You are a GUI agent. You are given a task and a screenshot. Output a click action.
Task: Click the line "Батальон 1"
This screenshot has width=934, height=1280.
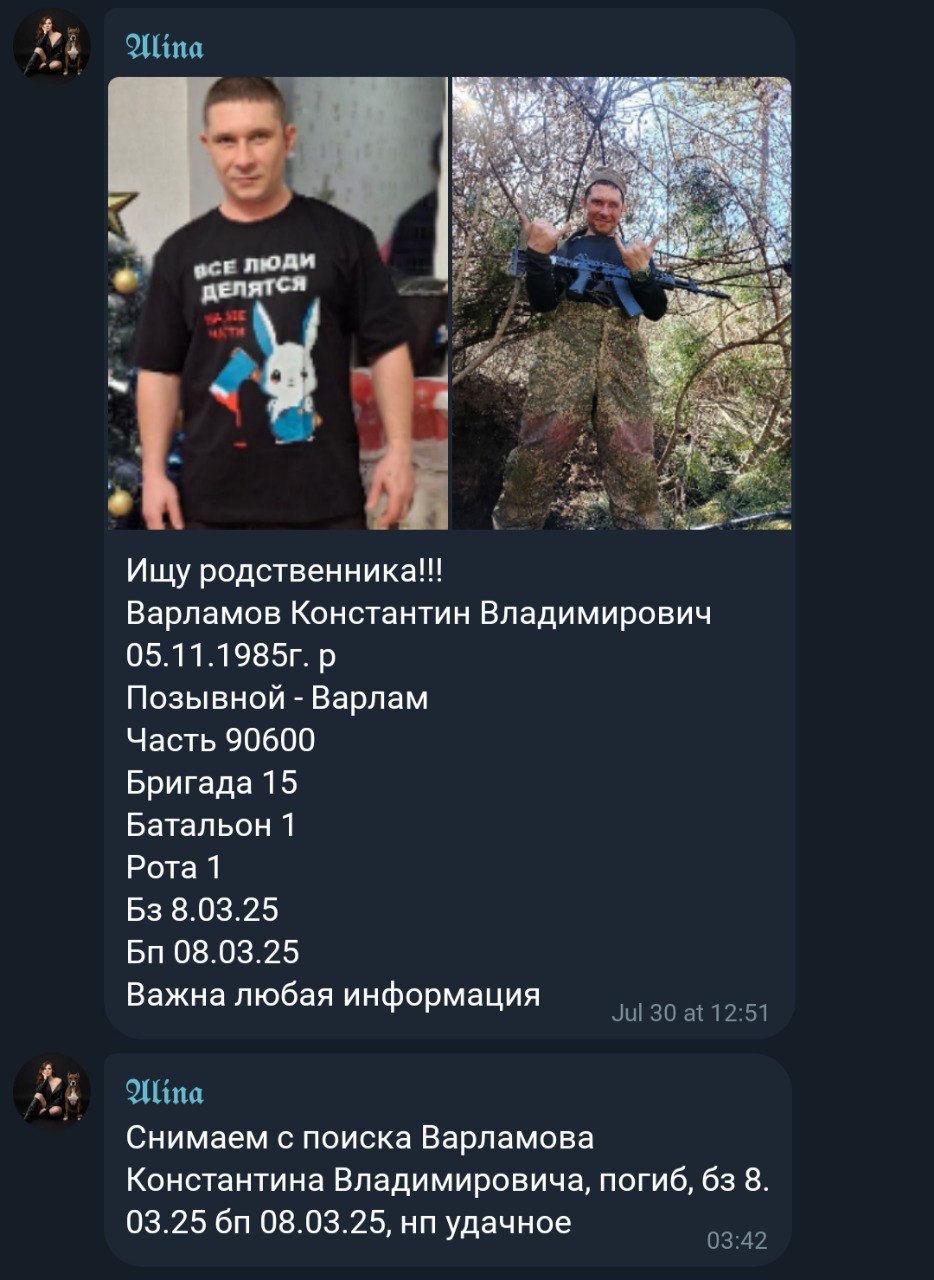(x=211, y=825)
